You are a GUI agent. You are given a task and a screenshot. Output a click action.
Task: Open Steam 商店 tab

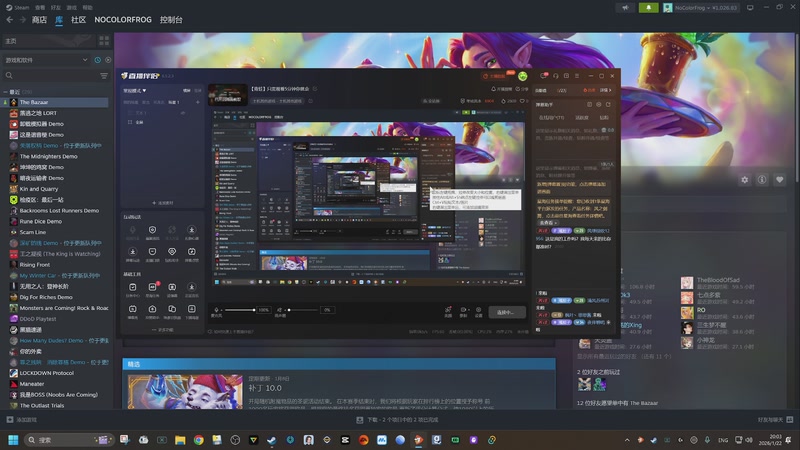39,19
